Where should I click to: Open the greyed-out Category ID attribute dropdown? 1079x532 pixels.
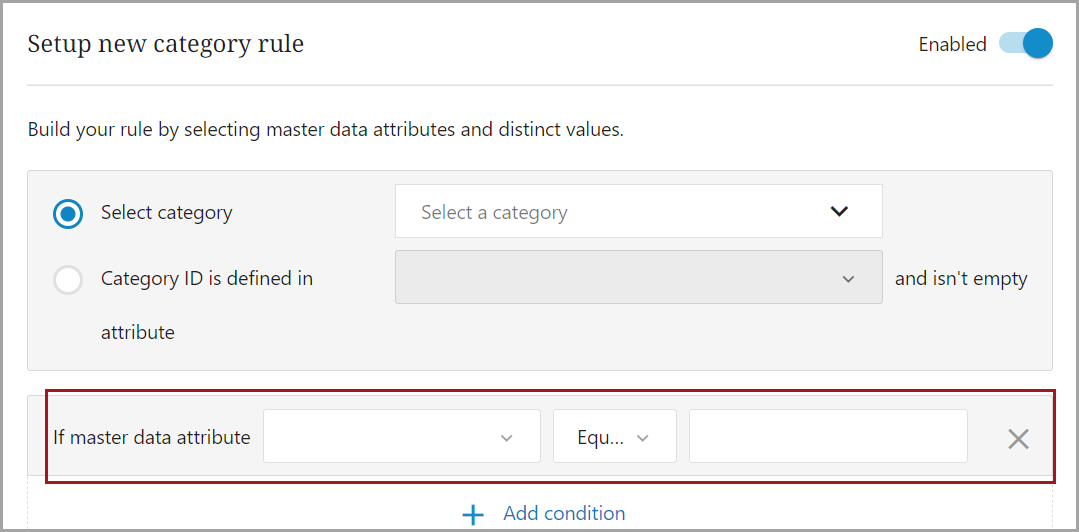coord(638,277)
